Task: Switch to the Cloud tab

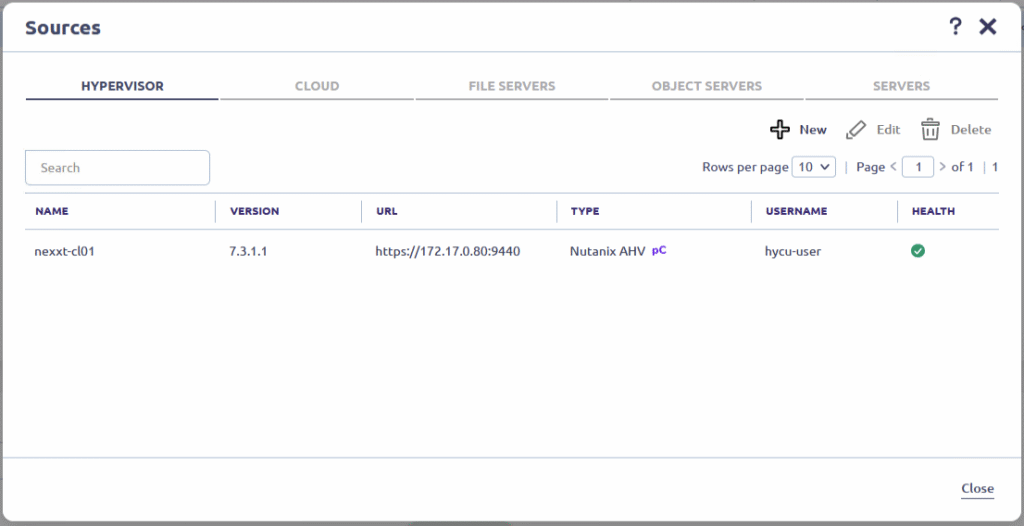Action: coord(316,86)
